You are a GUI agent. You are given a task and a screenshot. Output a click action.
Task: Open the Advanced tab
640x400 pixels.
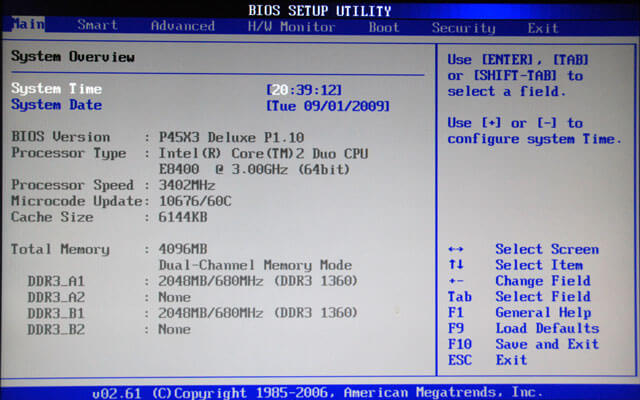click(x=182, y=26)
